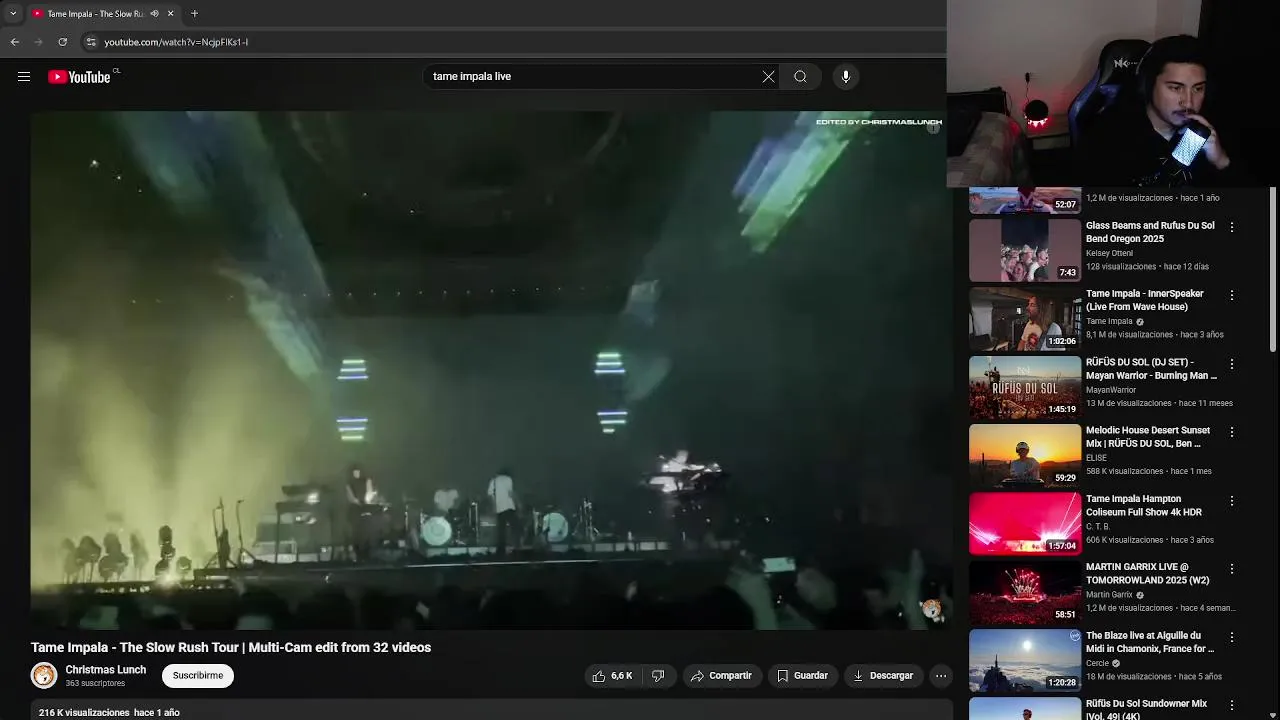The image size is (1280, 720).
Task: Open Glass Beams and Rufus Du Sol thumbnail
Action: click(x=1025, y=251)
